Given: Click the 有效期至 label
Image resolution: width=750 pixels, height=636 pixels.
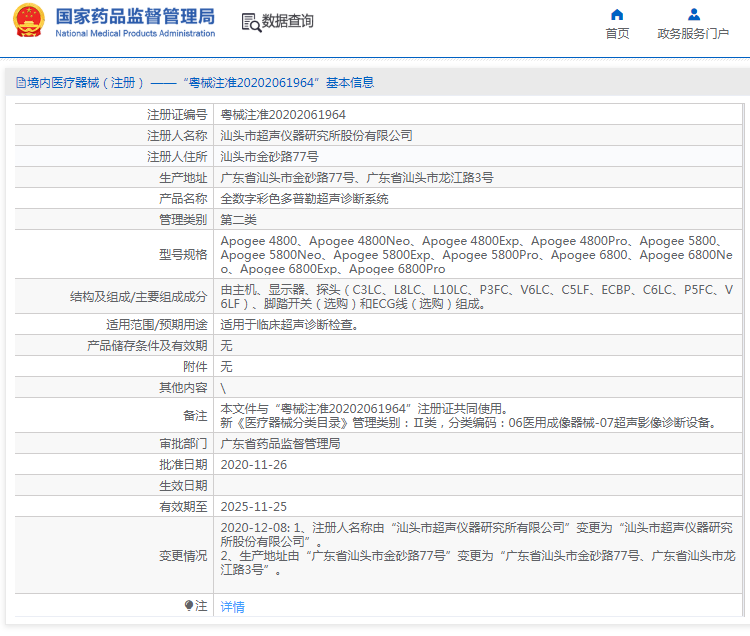Looking at the screenshot, I should 183,507.
